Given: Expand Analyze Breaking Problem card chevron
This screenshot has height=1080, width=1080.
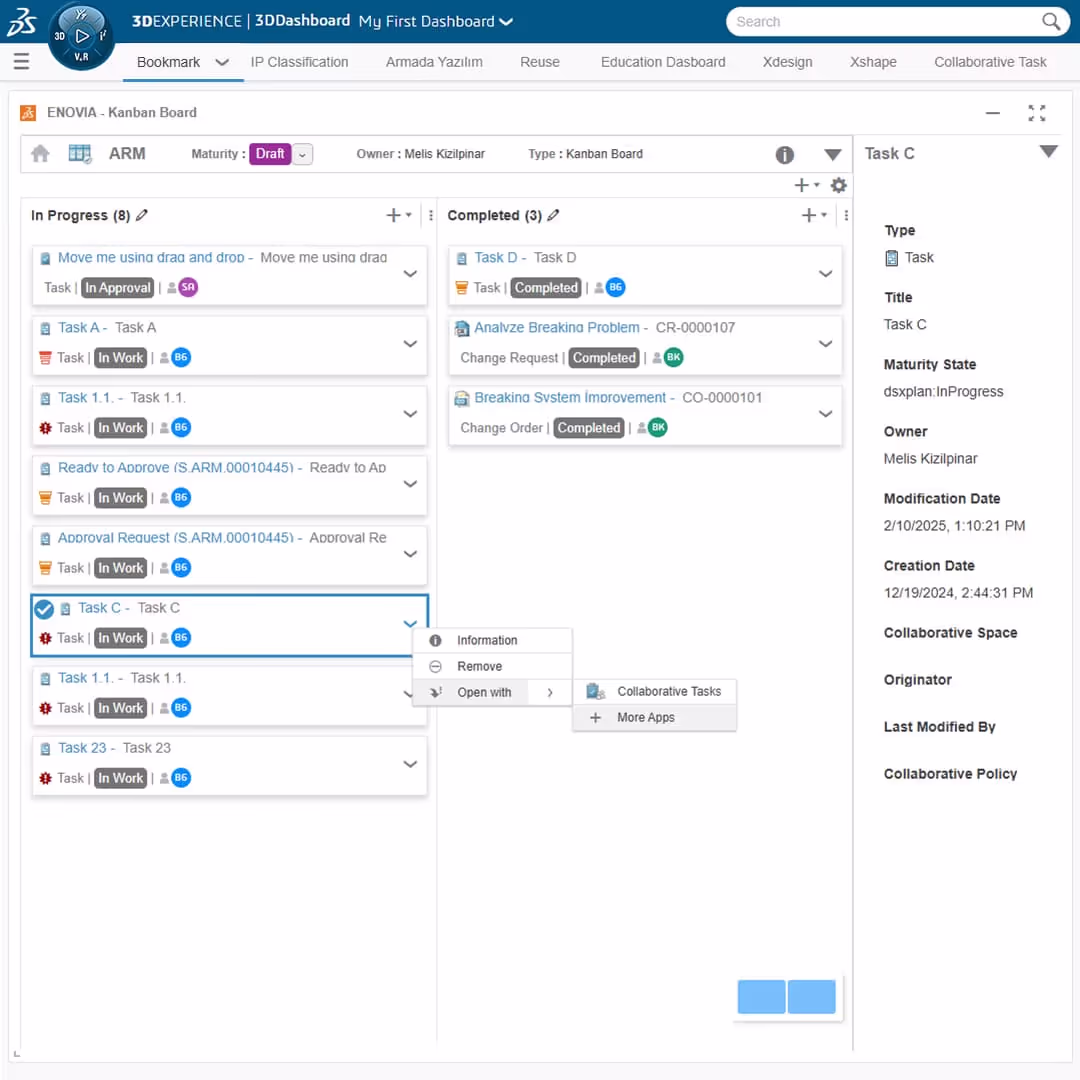Looking at the screenshot, I should tap(825, 344).
